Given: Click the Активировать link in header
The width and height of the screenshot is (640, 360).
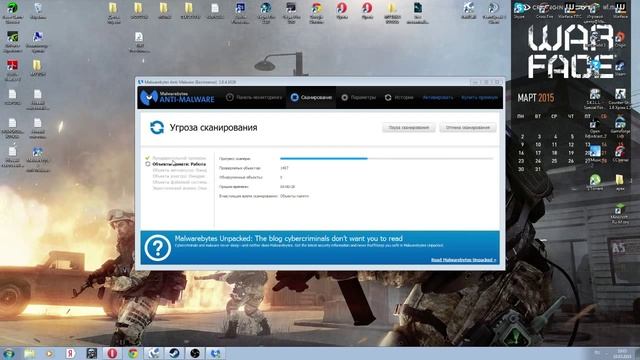Looking at the screenshot, I should tap(438, 98).
